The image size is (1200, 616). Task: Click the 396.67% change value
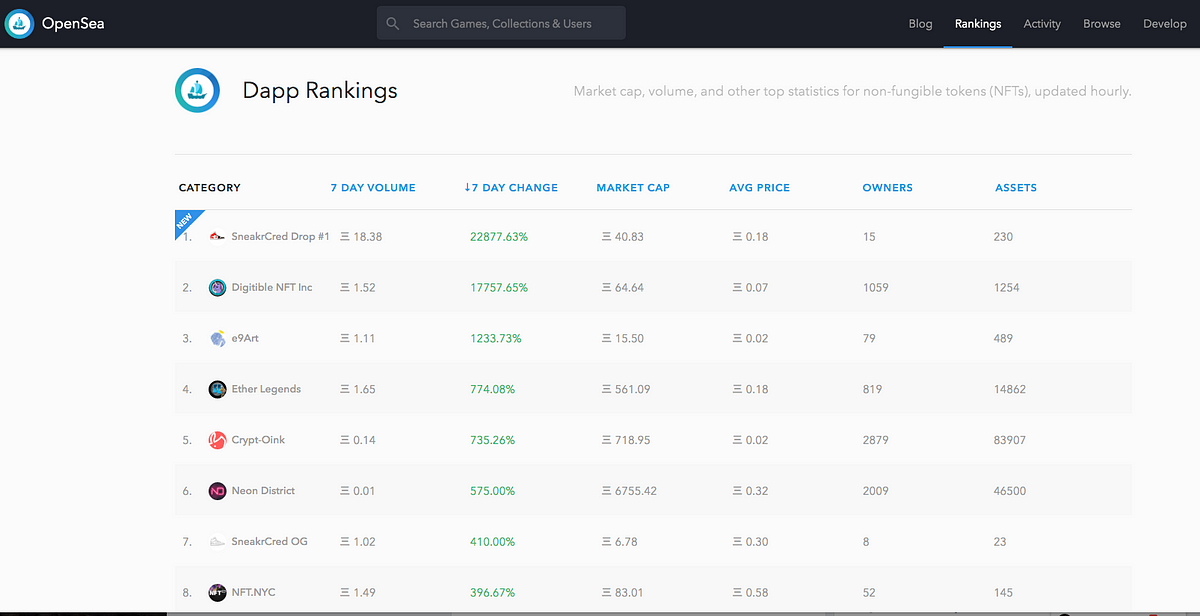(x=493, y=593)
